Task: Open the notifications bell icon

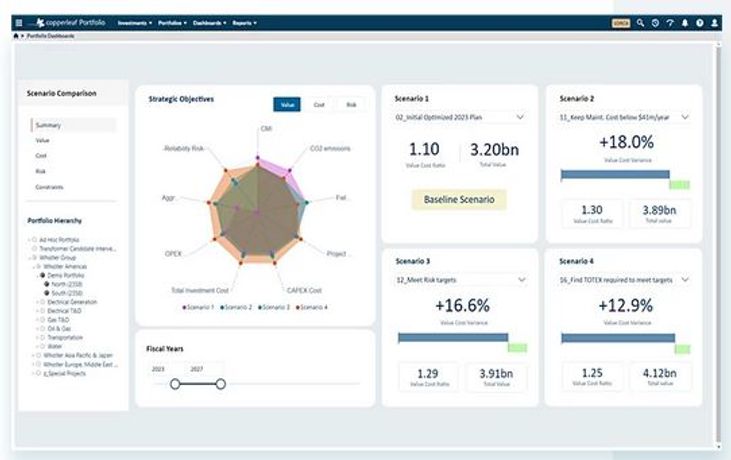Action: pos(685,23)
